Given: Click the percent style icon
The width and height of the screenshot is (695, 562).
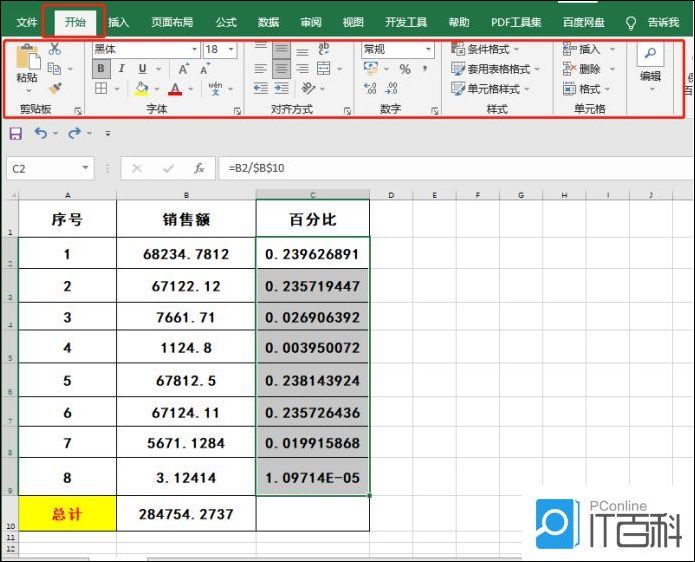Looking at the screenshot, I should tap(405, 69).
